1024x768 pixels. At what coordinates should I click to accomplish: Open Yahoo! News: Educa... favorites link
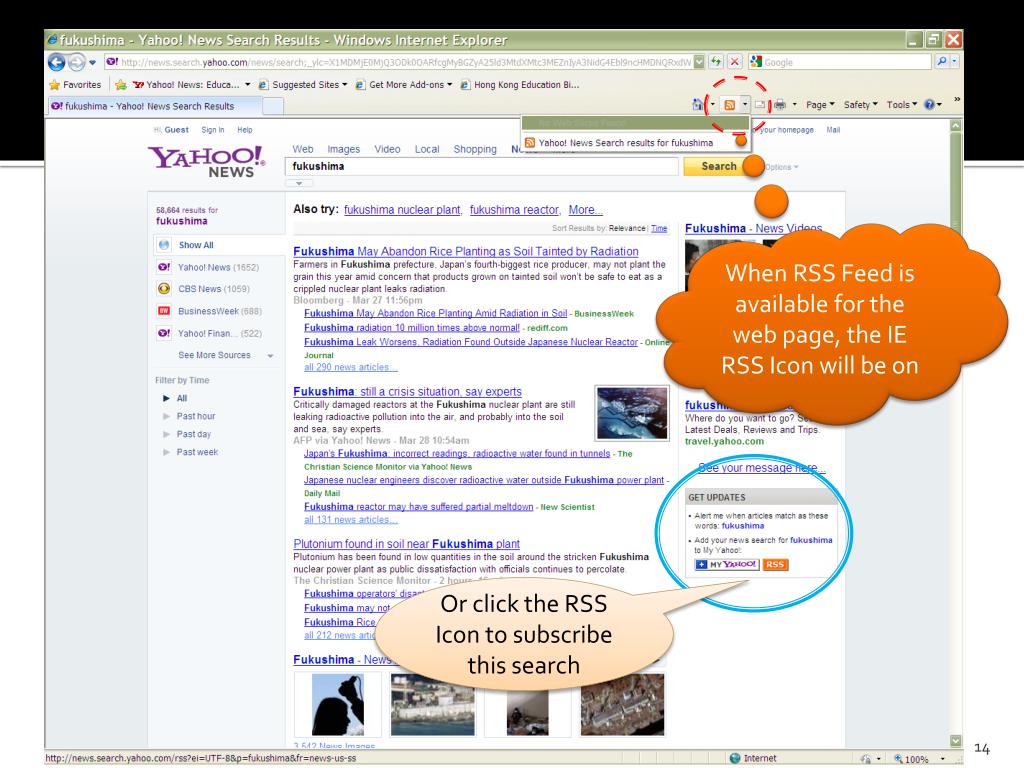coord(186,85)
